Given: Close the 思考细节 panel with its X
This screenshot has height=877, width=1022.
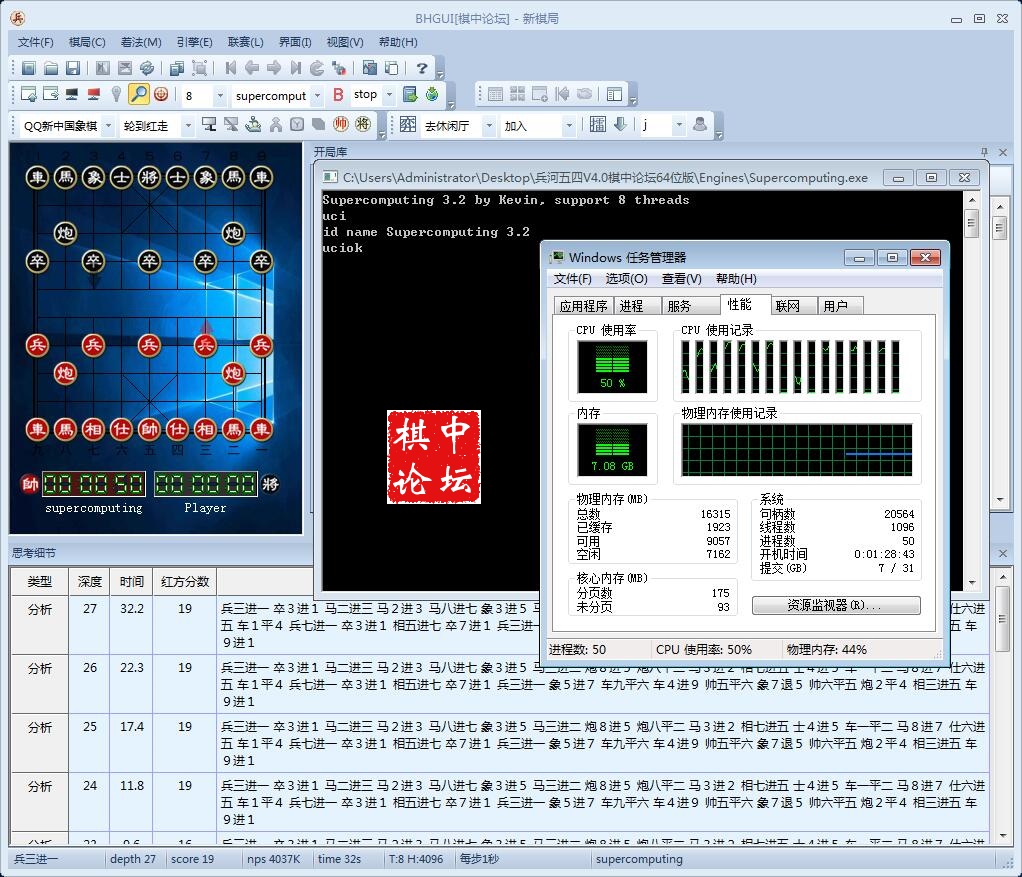Looking at the screenshot, I should (x=1003, y=553).
